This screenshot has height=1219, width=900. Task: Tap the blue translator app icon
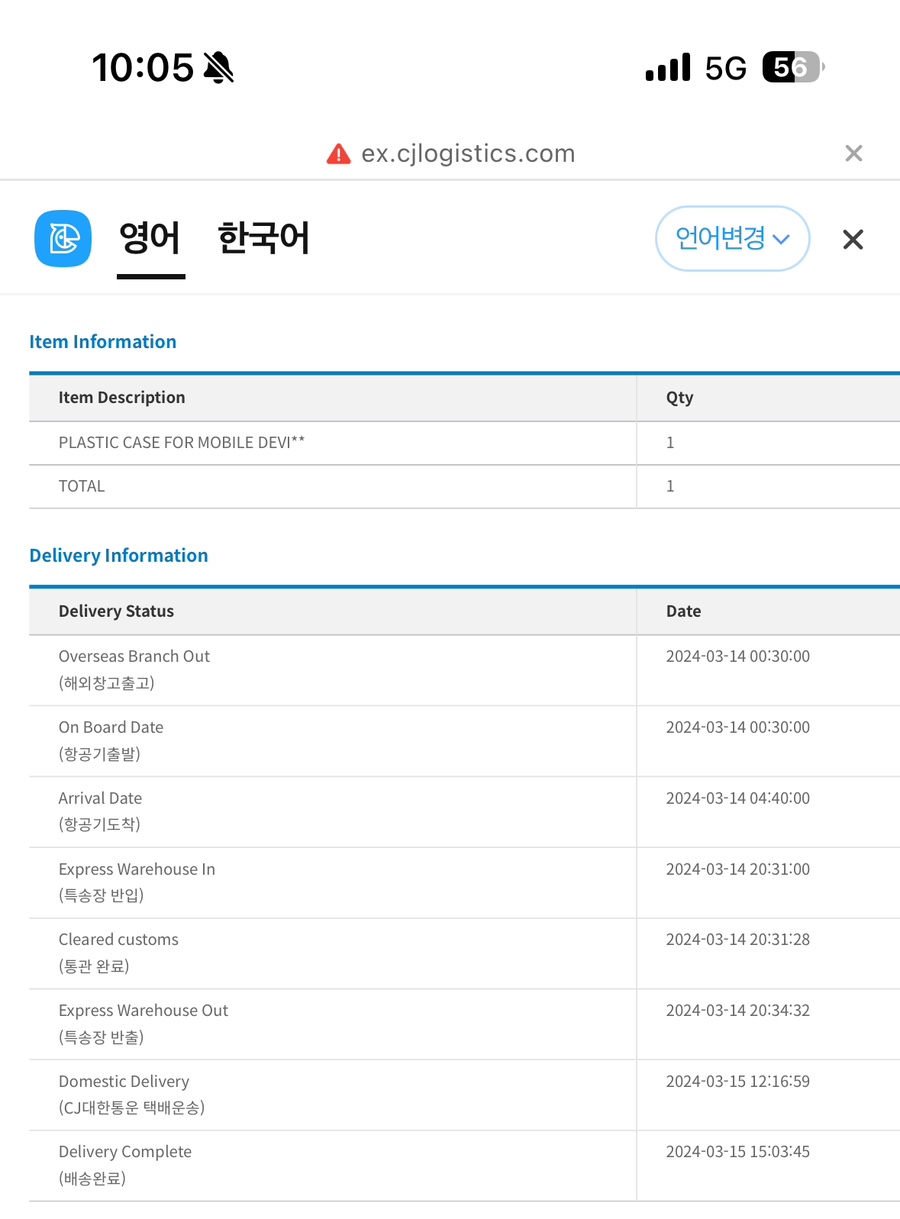(x=63, y=239)
